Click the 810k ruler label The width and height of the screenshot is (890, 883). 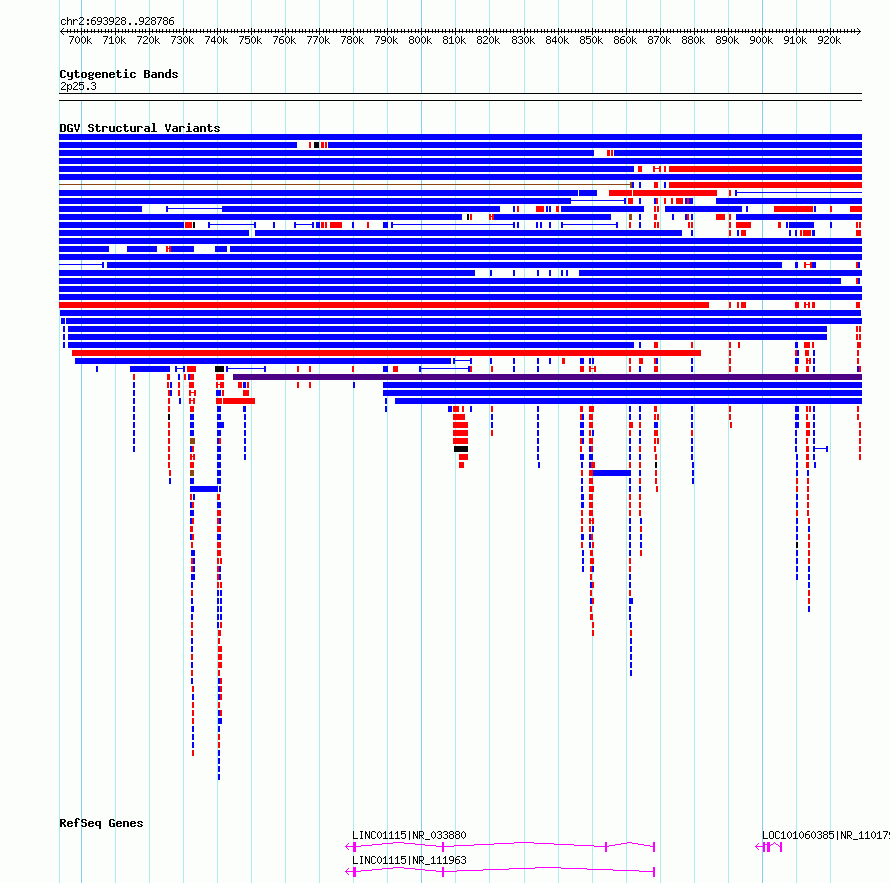coord(455,40)
